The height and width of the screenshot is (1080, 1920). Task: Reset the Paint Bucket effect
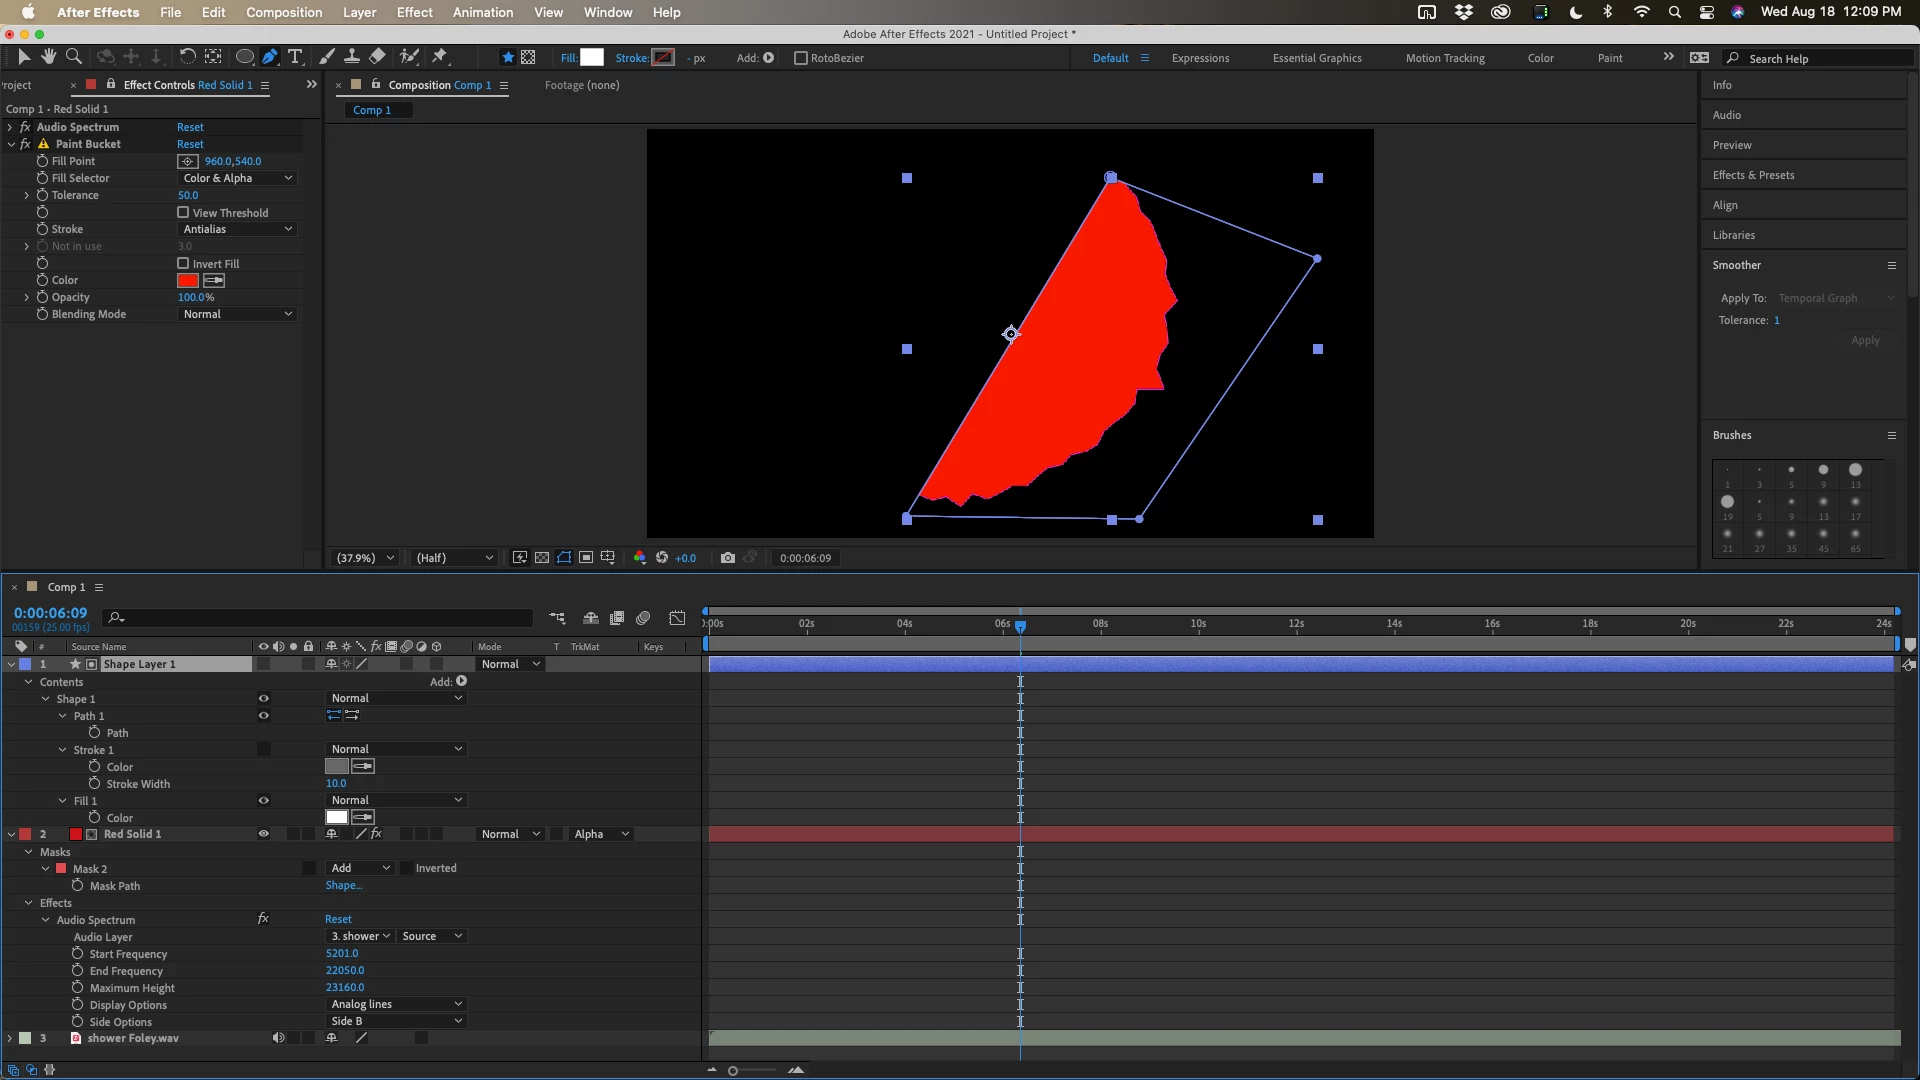tap(190, 144)
